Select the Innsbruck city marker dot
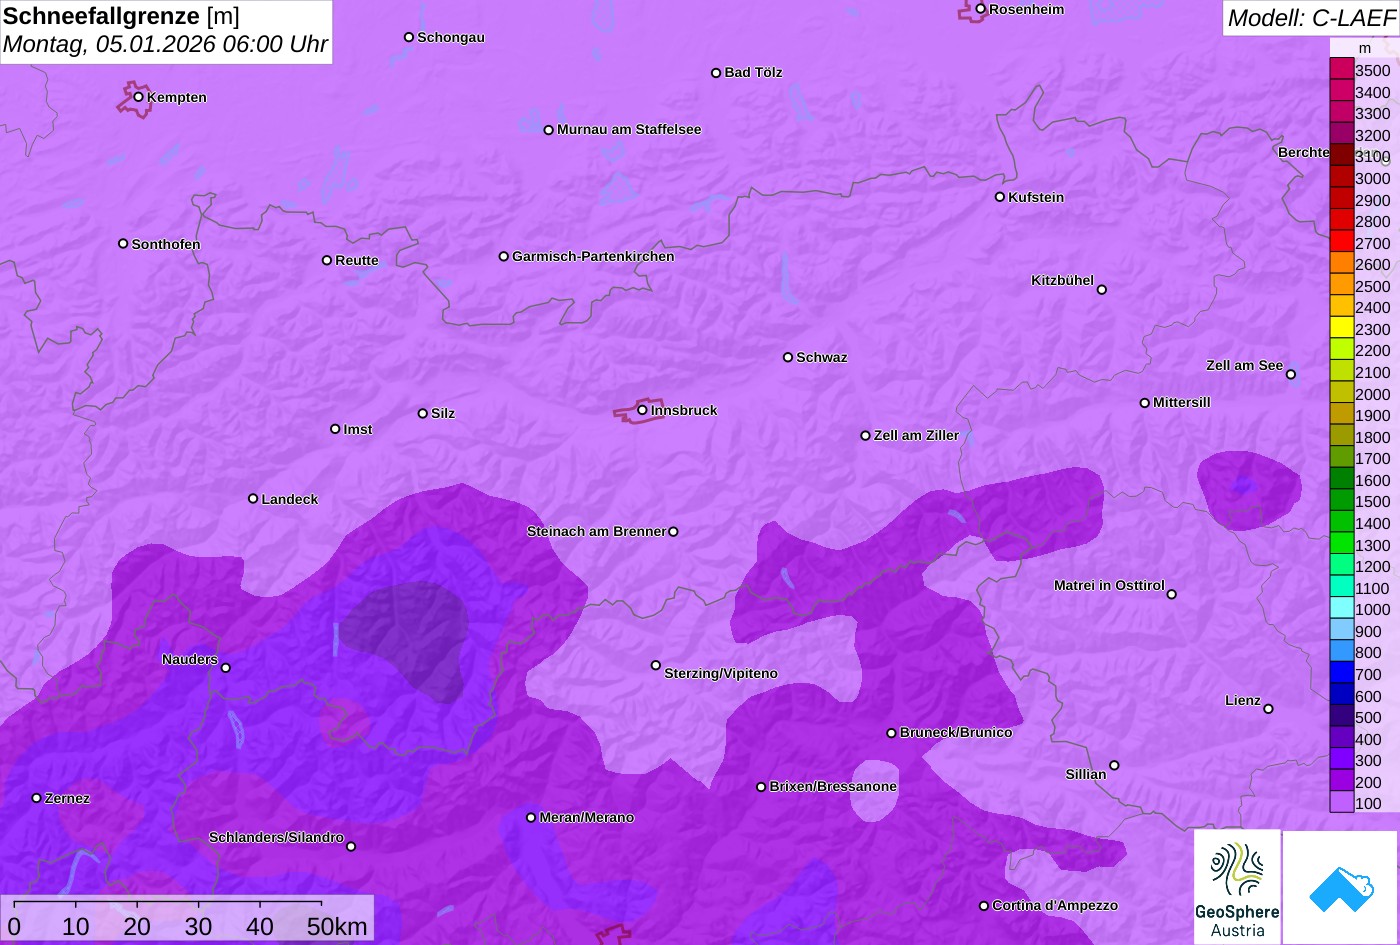 pos(642,409)
